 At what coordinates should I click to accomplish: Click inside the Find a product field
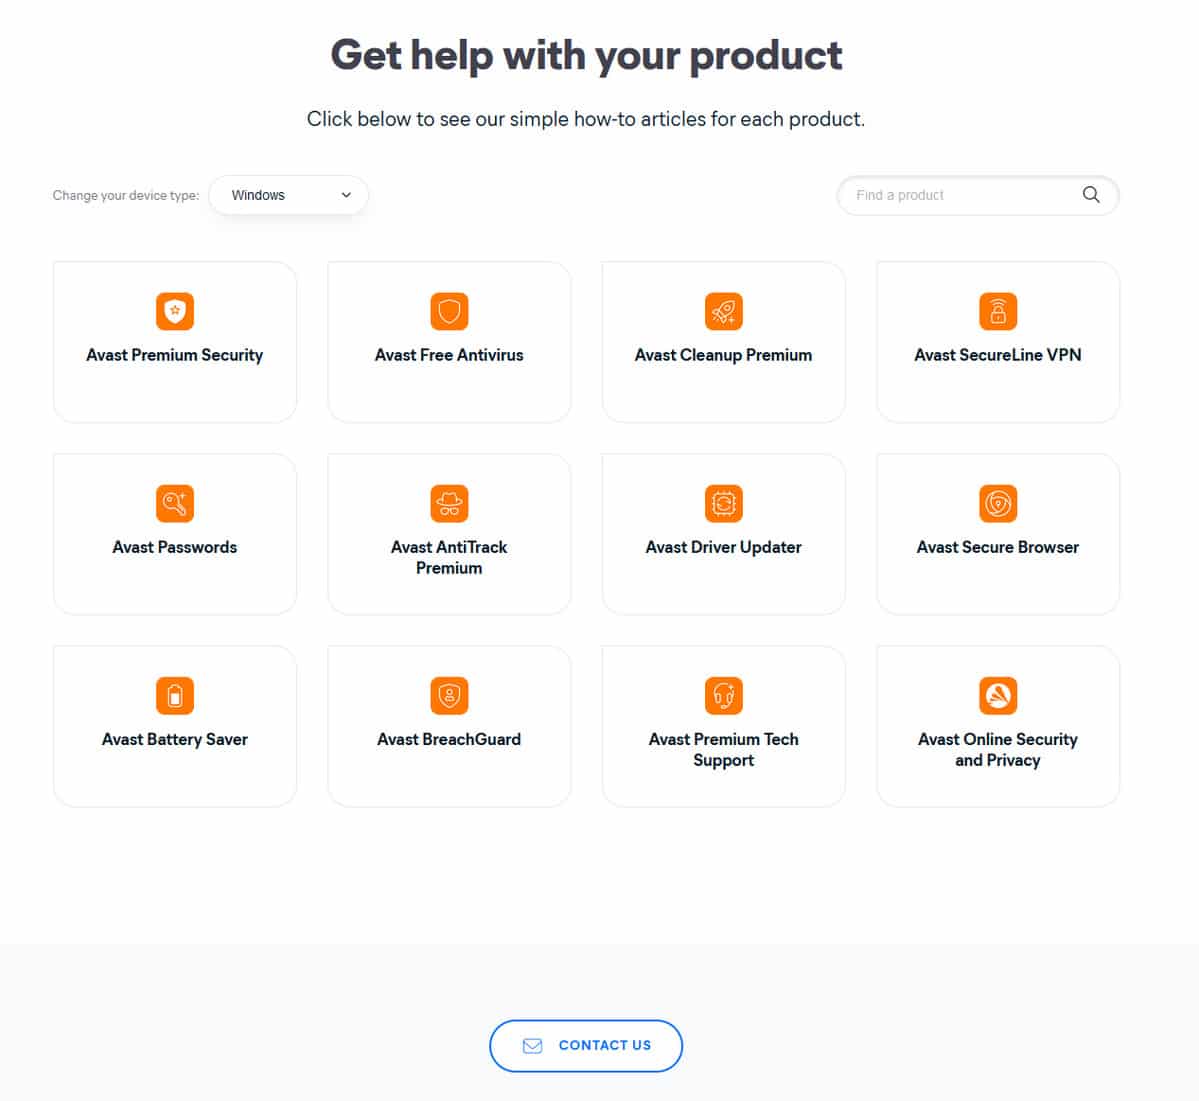pyautogui.click(x=960, y=195)
